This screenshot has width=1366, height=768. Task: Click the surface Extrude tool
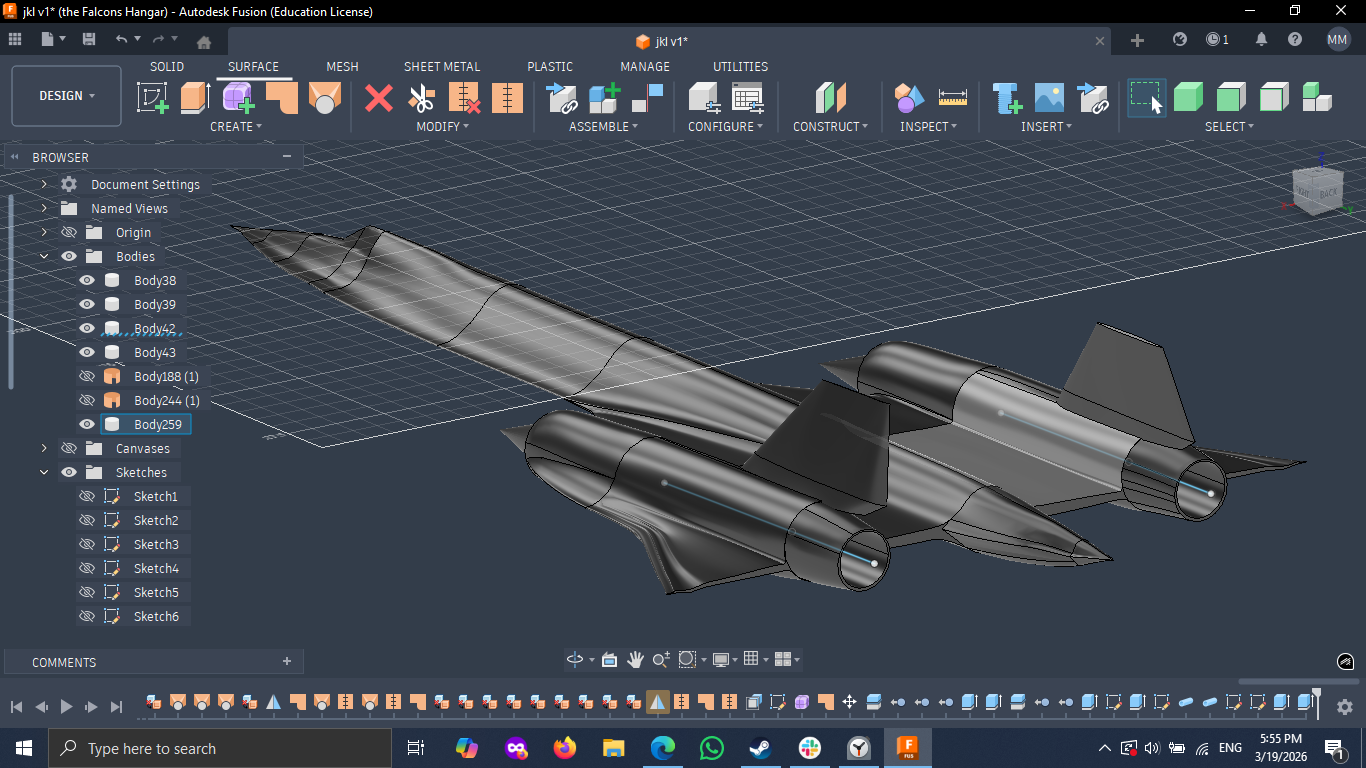[x=195, y=98]
